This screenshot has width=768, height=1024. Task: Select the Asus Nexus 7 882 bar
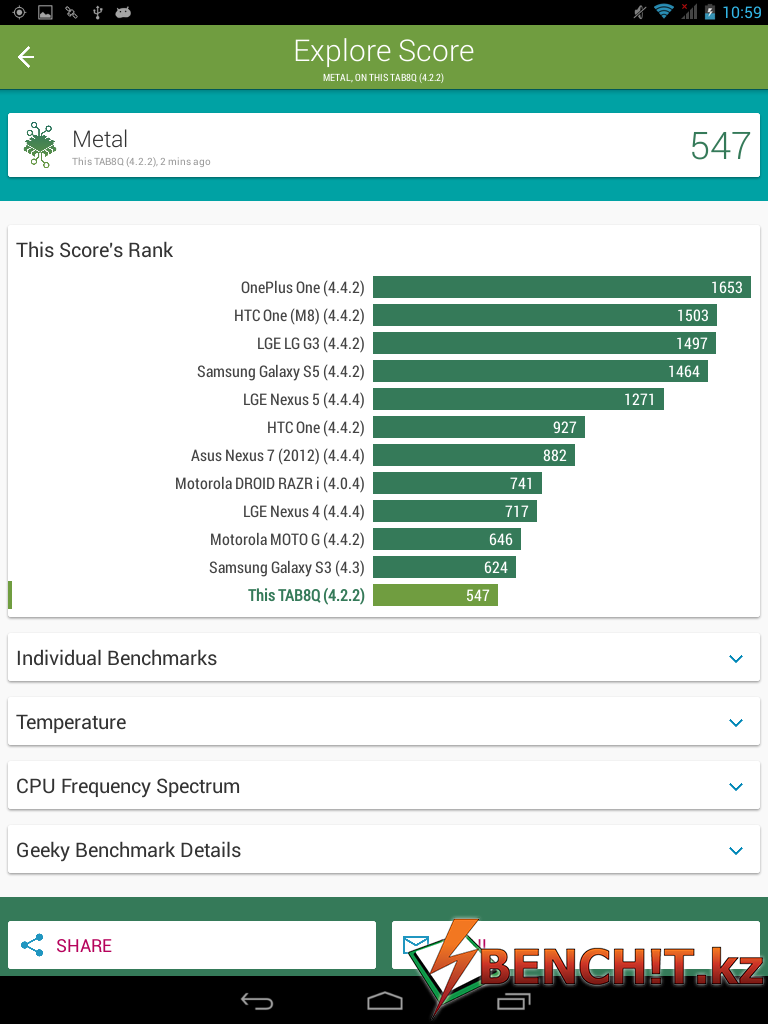coord(473,456)
